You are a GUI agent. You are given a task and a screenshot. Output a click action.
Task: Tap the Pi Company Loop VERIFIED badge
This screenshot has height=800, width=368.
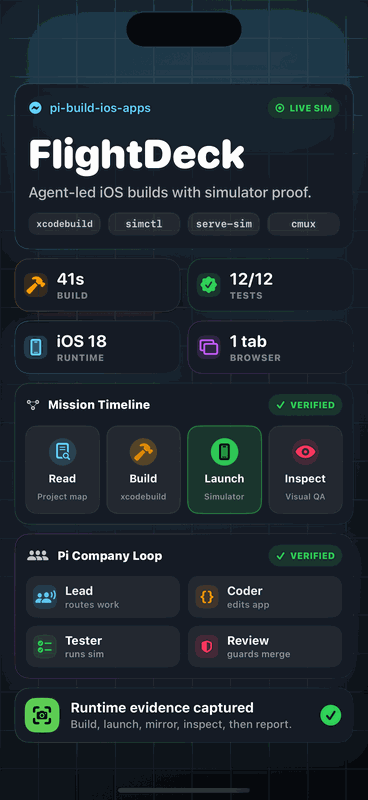click(x=305, y=556)
